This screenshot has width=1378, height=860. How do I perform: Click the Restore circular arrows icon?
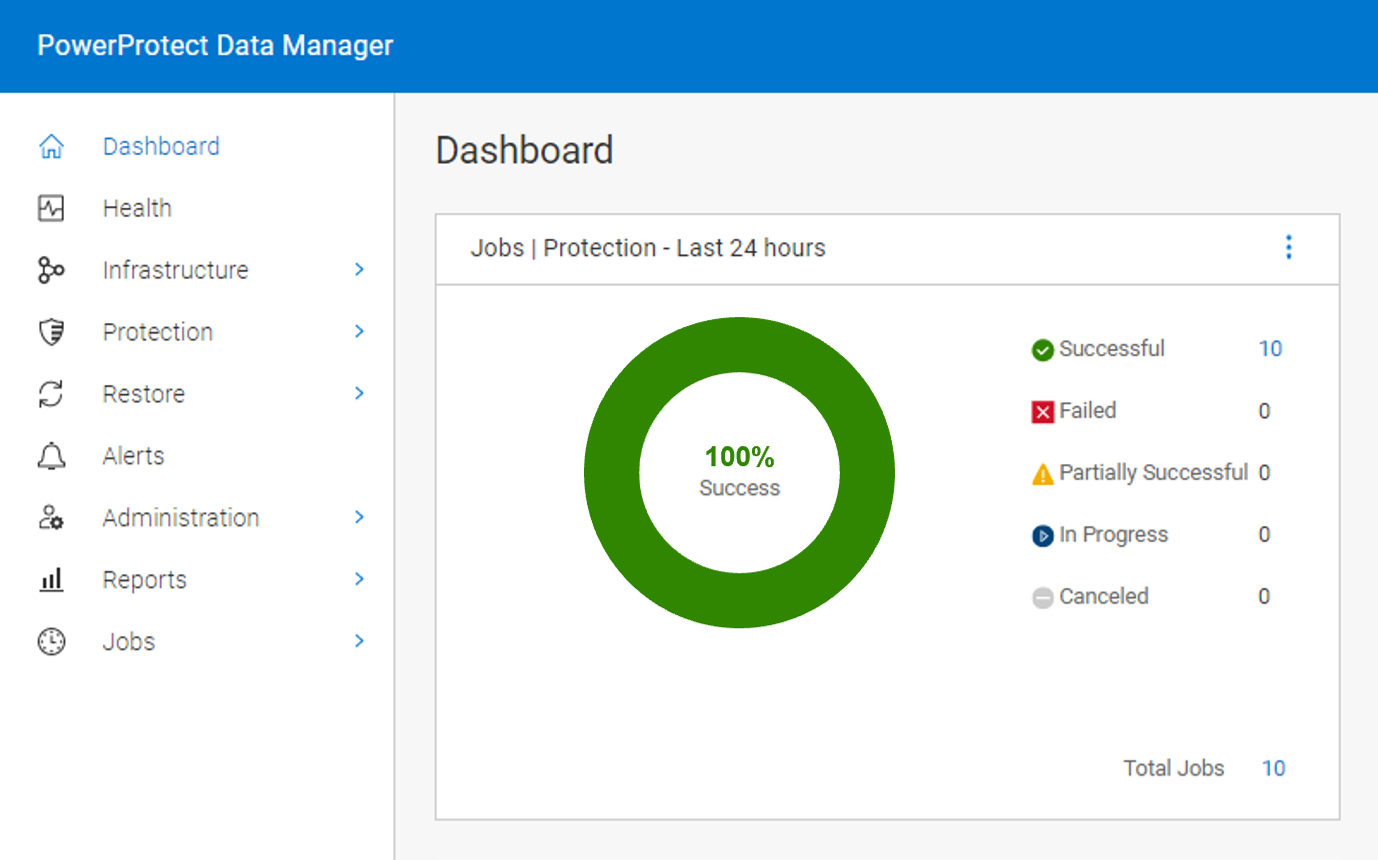point(51,394)
